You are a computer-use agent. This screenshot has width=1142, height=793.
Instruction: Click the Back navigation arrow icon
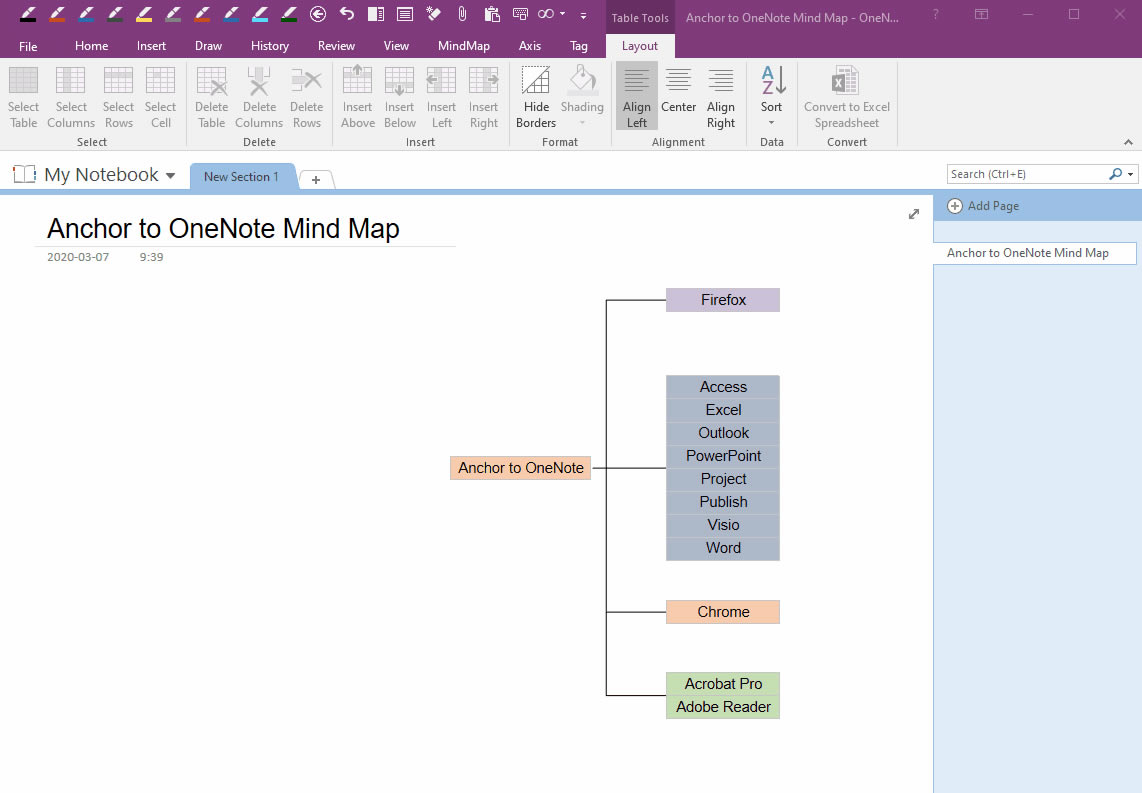[317, 15]
